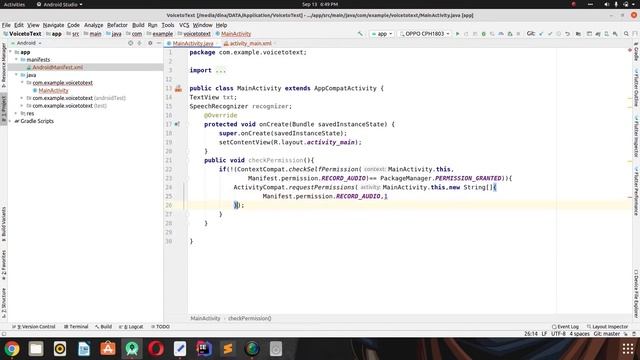Image resolution: width=640 pixels, height=360 pixels.
Task: Select AndroidManifest.xml in project tree
Action: pos(58,67)
